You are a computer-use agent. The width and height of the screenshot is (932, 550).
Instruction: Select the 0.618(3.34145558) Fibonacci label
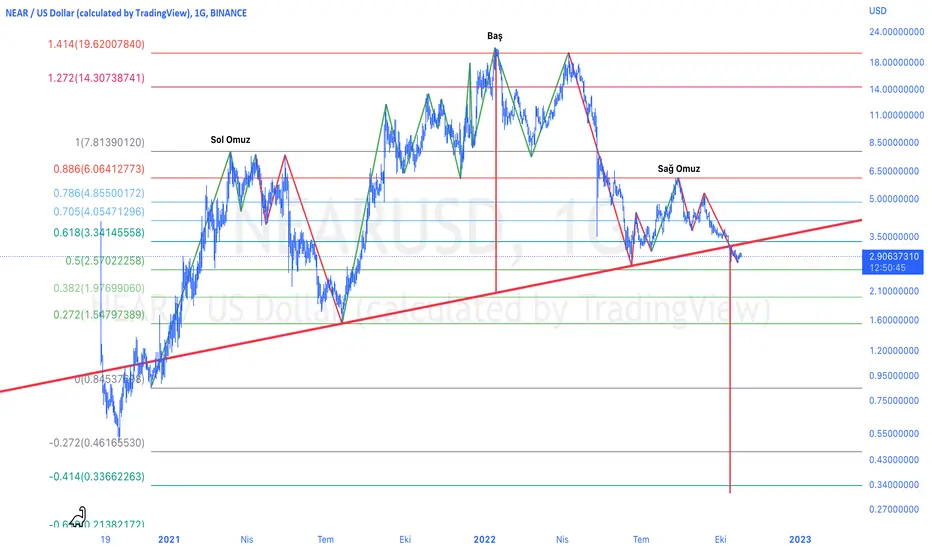pyautogui.click(x=99, y=232)
